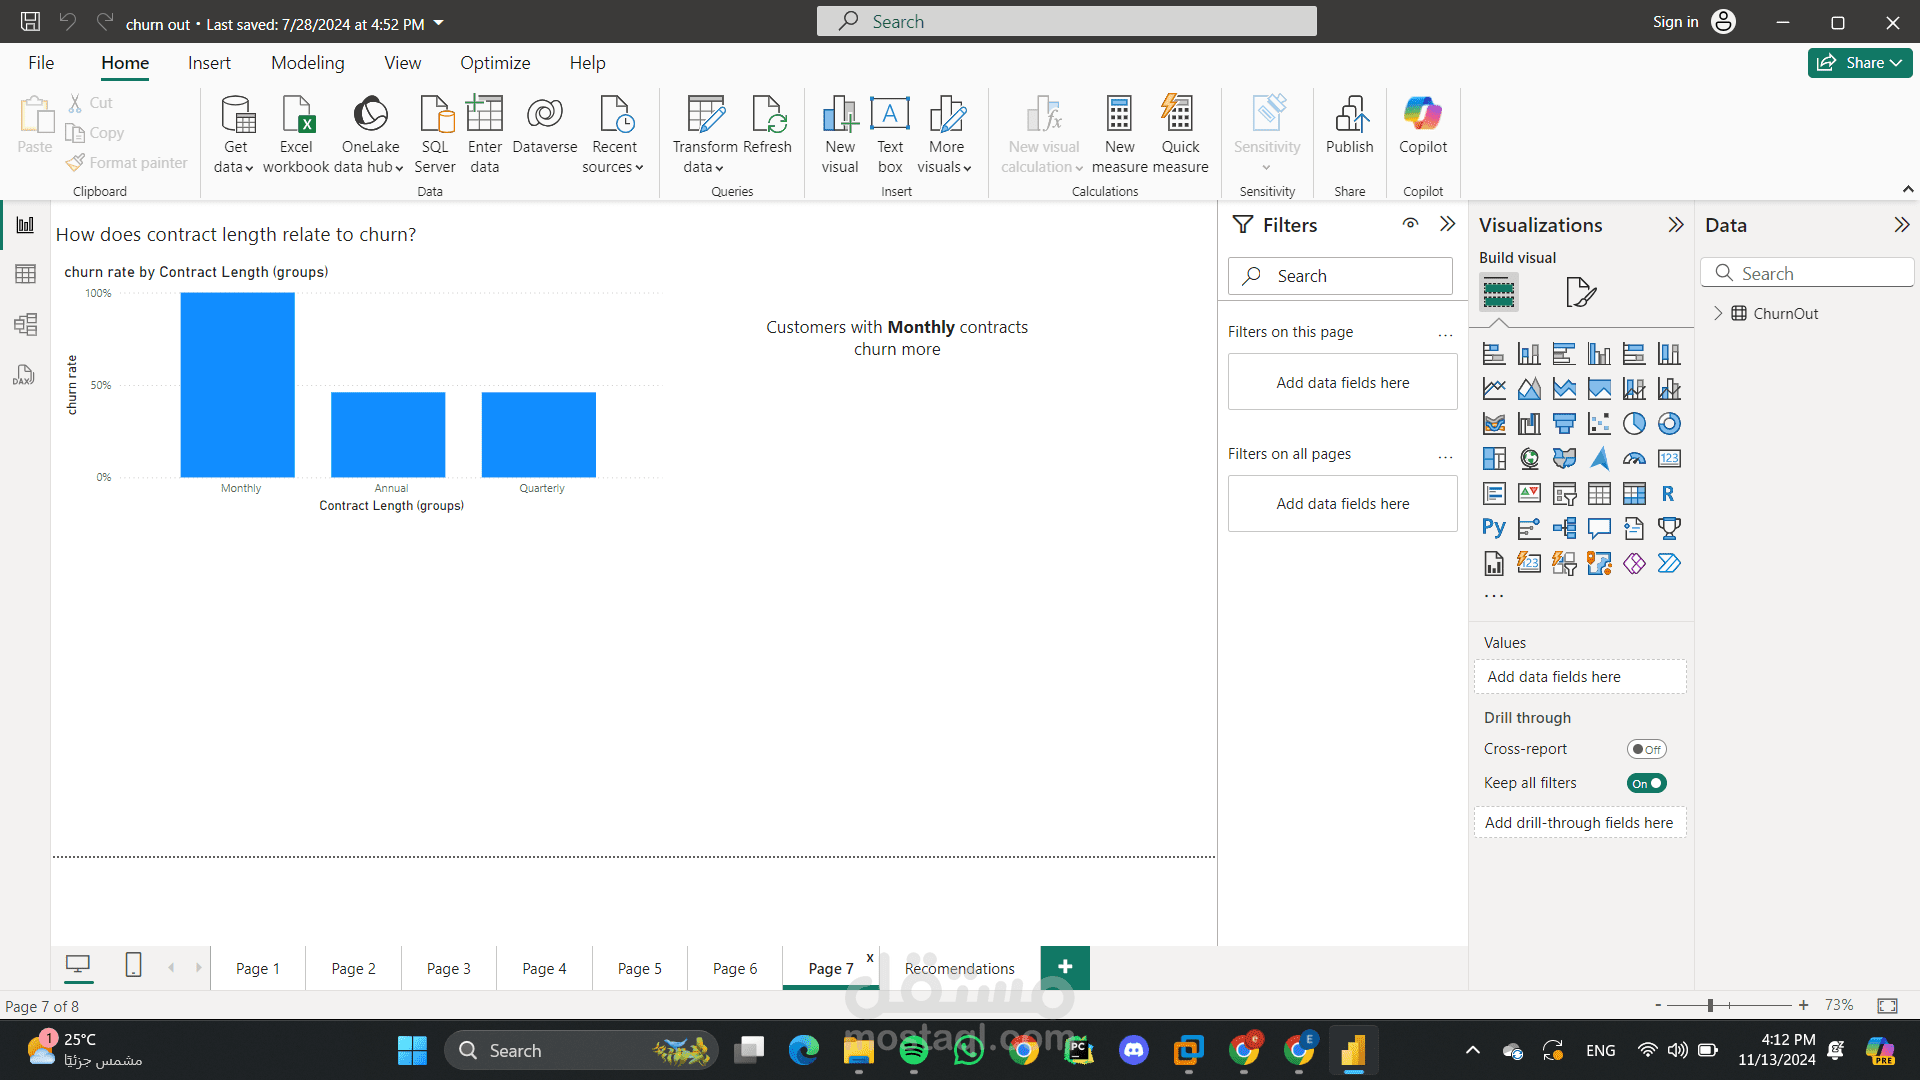
Task: Switch to Page 3 tab
Action: click(x=448, y=968)
